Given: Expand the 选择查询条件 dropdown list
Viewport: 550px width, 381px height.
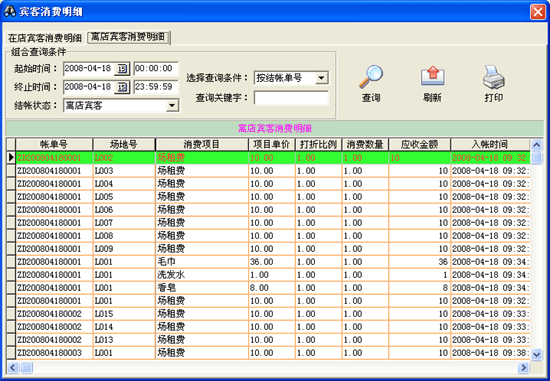Looking at the screenshot, I should [321, 78].
